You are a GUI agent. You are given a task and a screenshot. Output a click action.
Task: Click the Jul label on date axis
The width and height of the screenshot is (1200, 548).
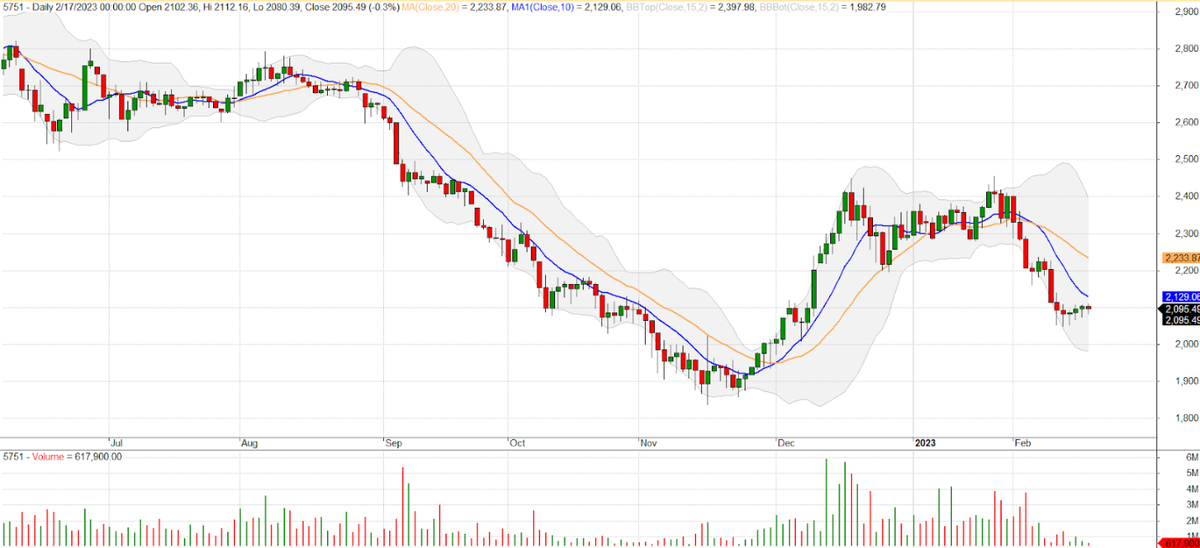click(x=115, y=441)
